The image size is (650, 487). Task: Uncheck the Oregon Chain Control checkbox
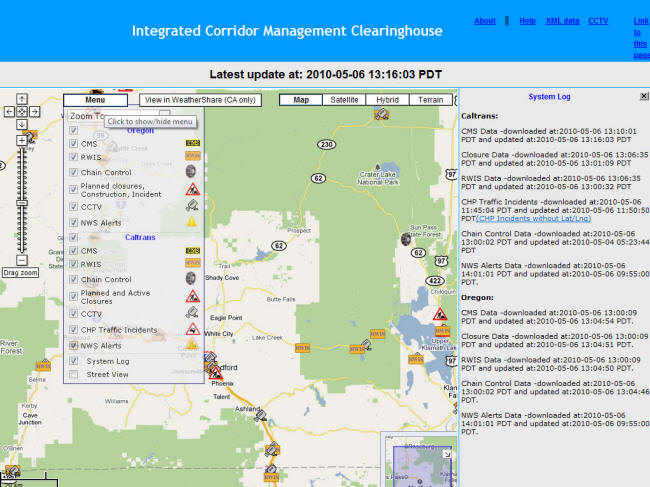[x=74, y=170]
